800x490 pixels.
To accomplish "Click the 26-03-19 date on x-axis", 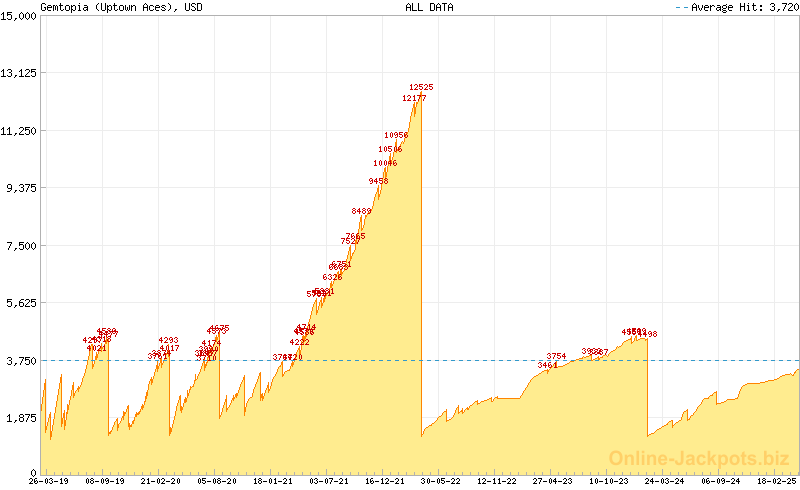I will [x=48, y=481].
